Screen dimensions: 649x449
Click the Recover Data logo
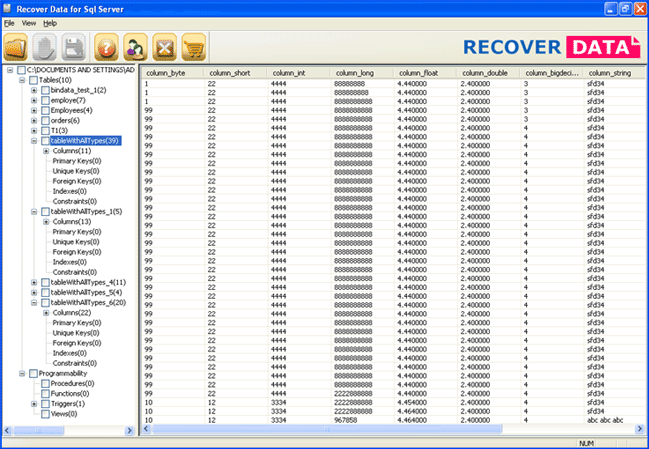click(554, 46)
